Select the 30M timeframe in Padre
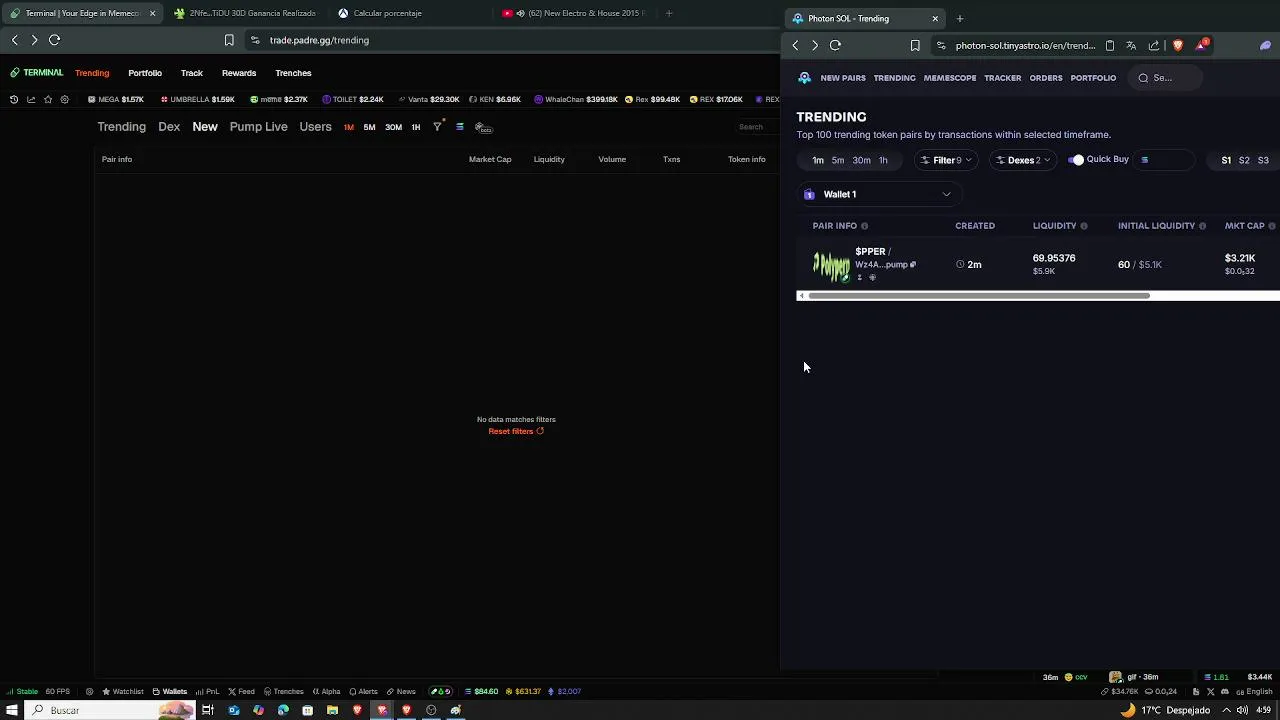Viewport: 1280px width, 720px height. tap(393, 127)
